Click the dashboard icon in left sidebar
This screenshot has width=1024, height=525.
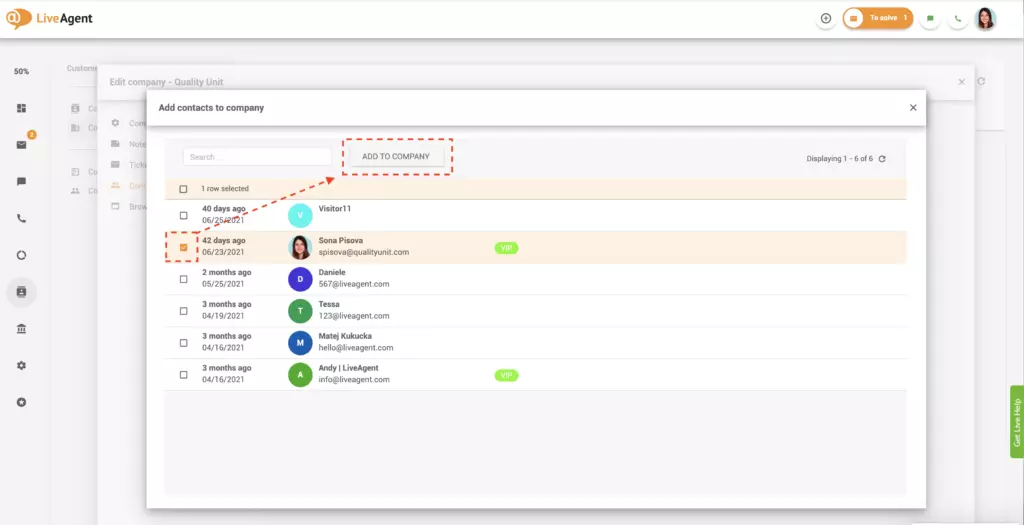click(x=21, y=108)
